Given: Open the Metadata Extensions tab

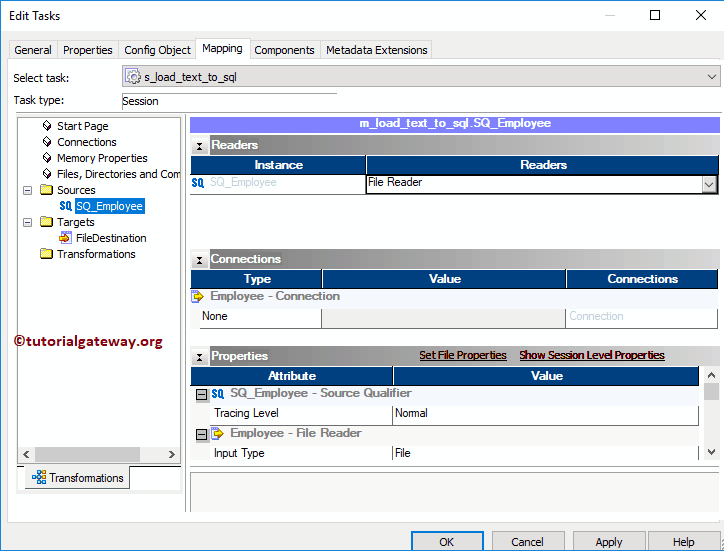Looking at the screenshot, I should pos(376,50).
